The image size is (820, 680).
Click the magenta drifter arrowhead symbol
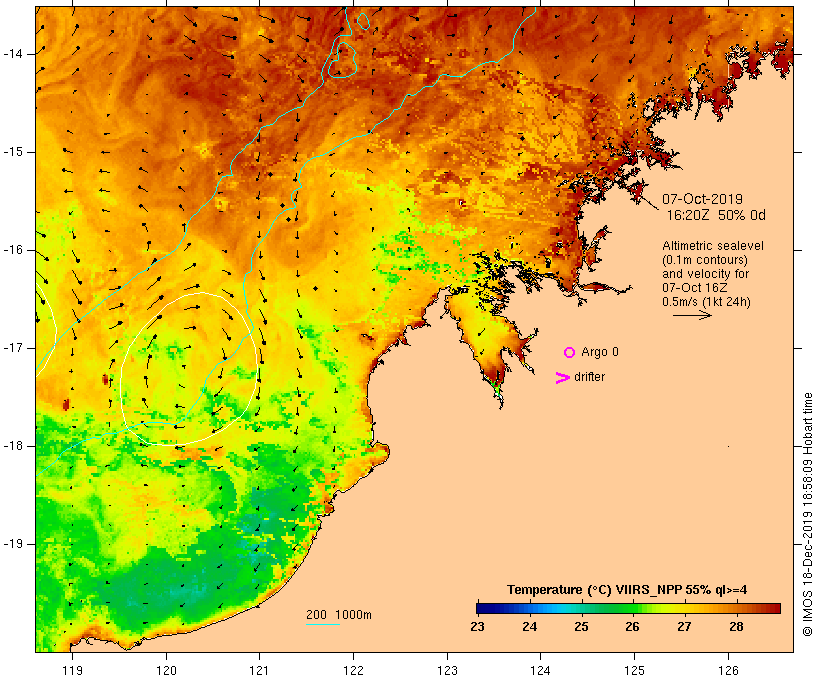click(563, 378)
